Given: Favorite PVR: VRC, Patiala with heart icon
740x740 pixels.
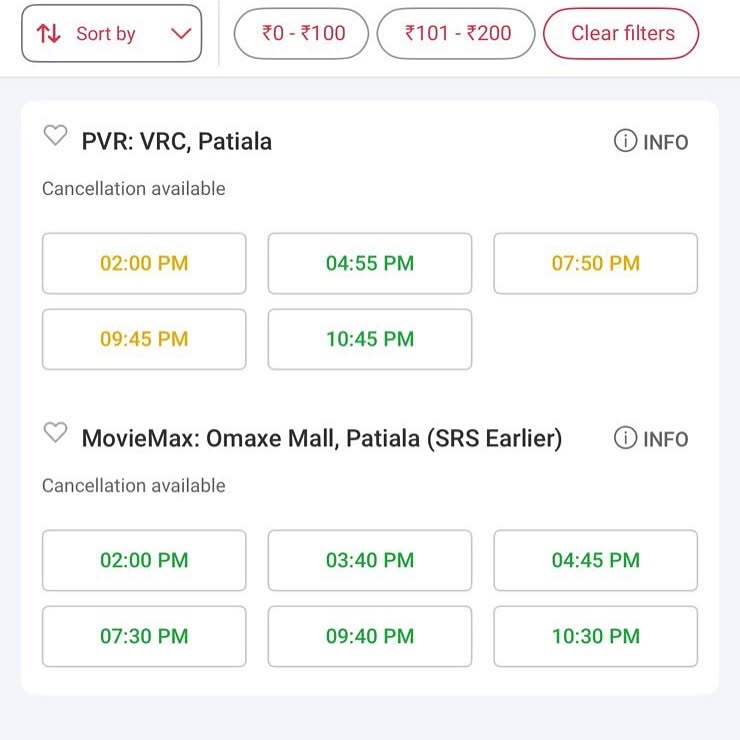Looking at the screenshot, I should (x=55, y=135).
